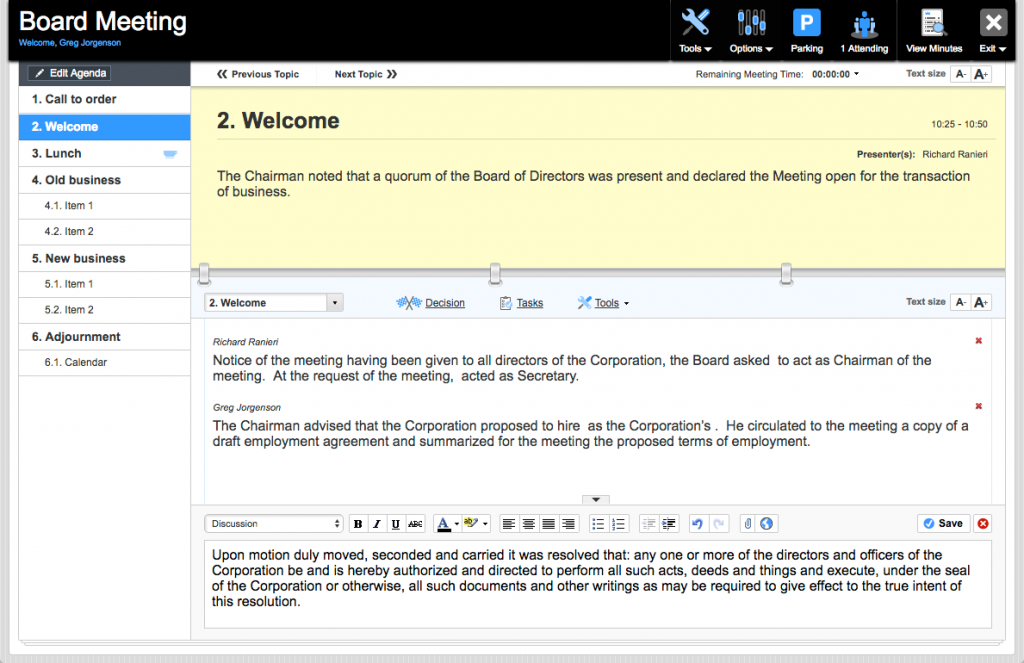The height and width of the screenshot is (663, 1024).
Task: Open the Tasks link
Action: coord(522,303)
